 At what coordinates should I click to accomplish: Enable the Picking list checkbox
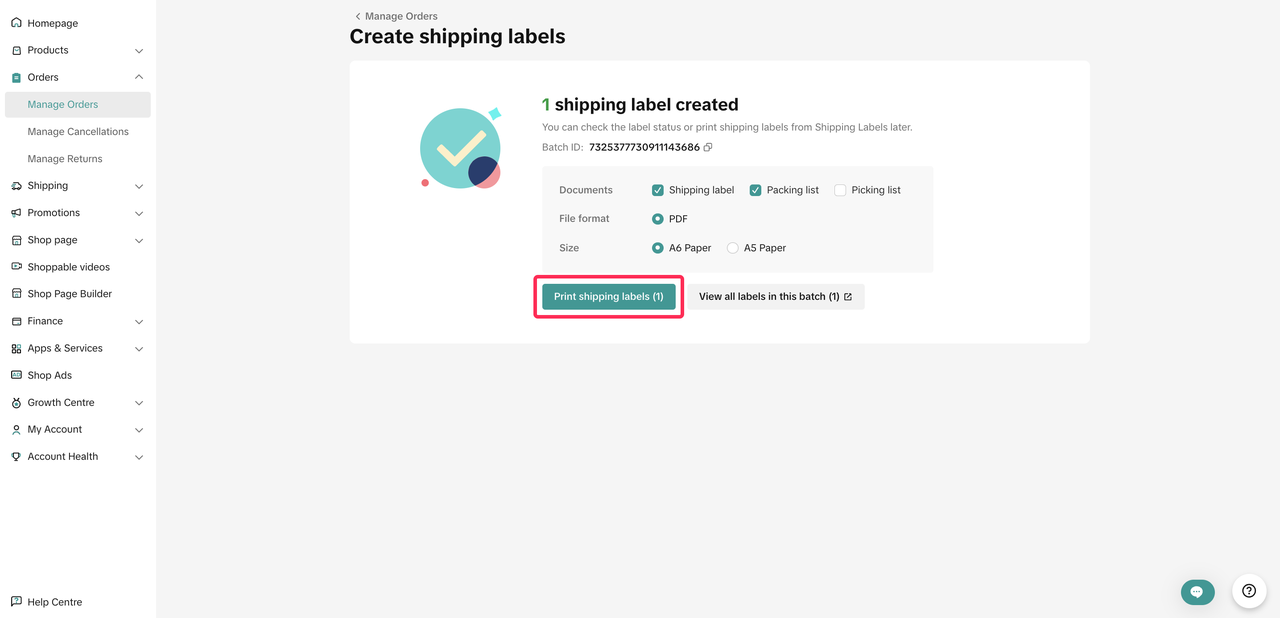tap(840, 190)
